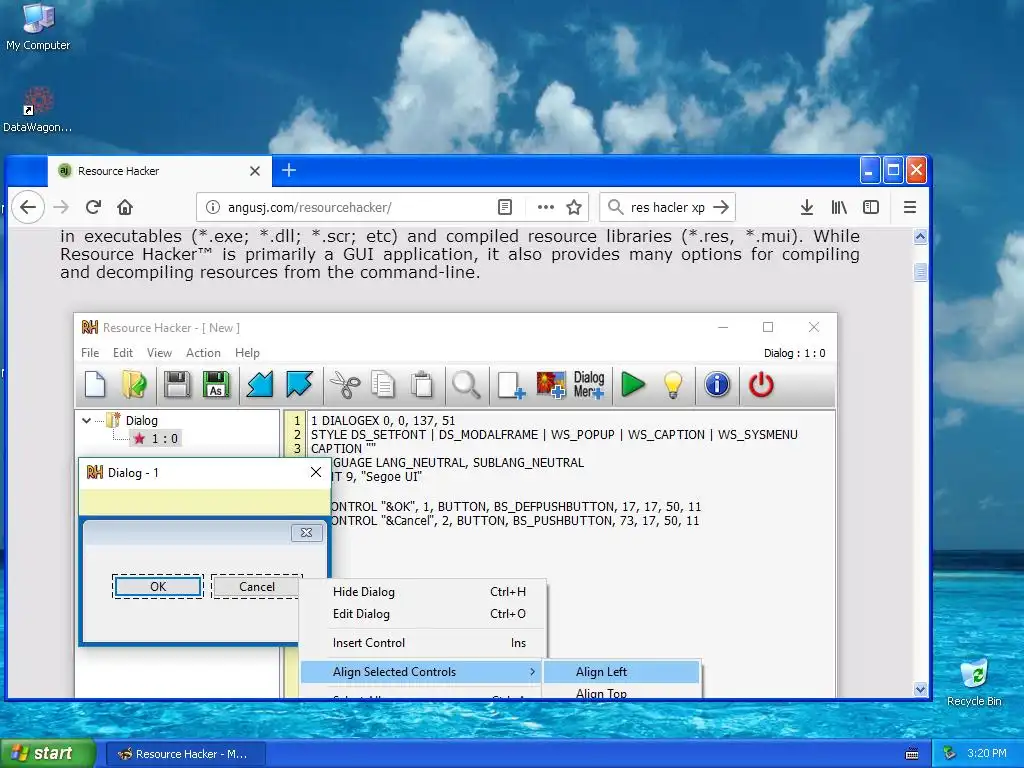This screenshot has height=768, width=1024.
Task: Toggle the browser sidebar icon
Action: tap(871, 207)
